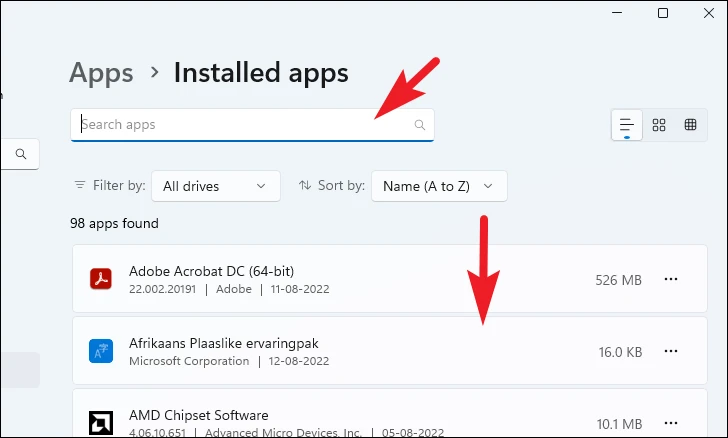Click the Microsoft Corporation publisher text
The image size is (728, 438).
coord(189,361)
